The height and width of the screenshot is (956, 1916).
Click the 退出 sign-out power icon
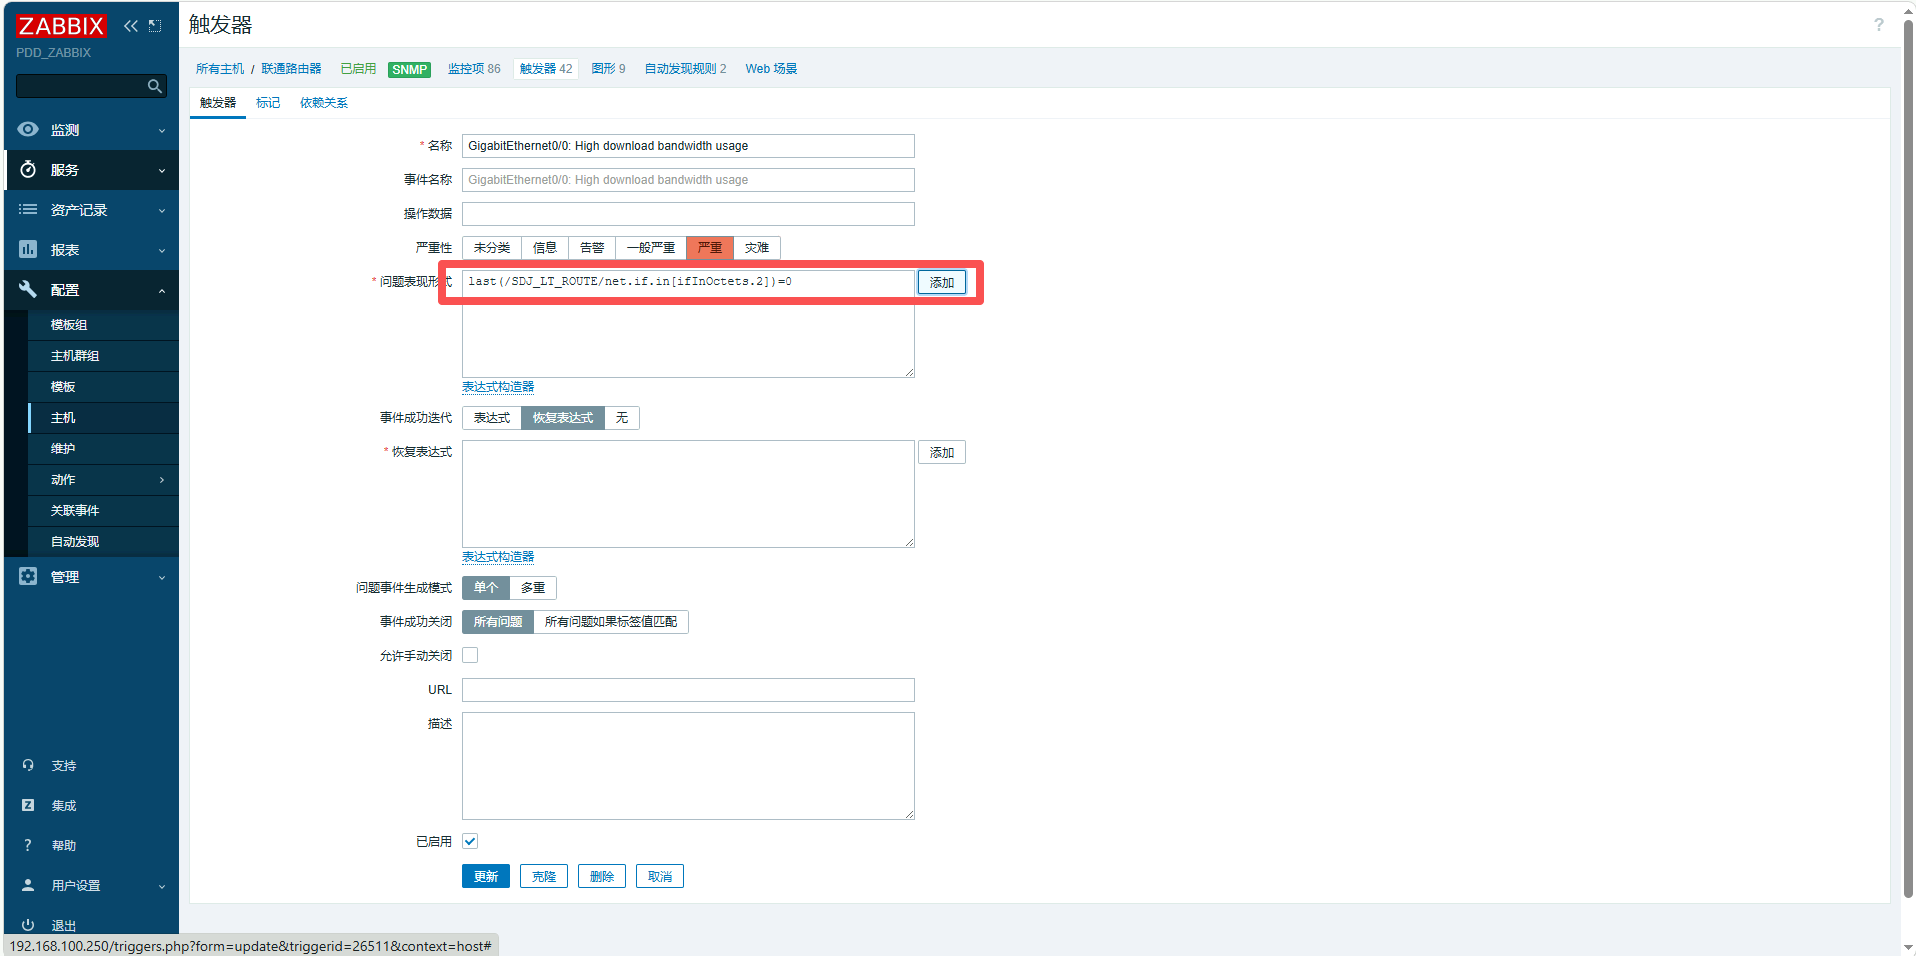coord(28,925)
